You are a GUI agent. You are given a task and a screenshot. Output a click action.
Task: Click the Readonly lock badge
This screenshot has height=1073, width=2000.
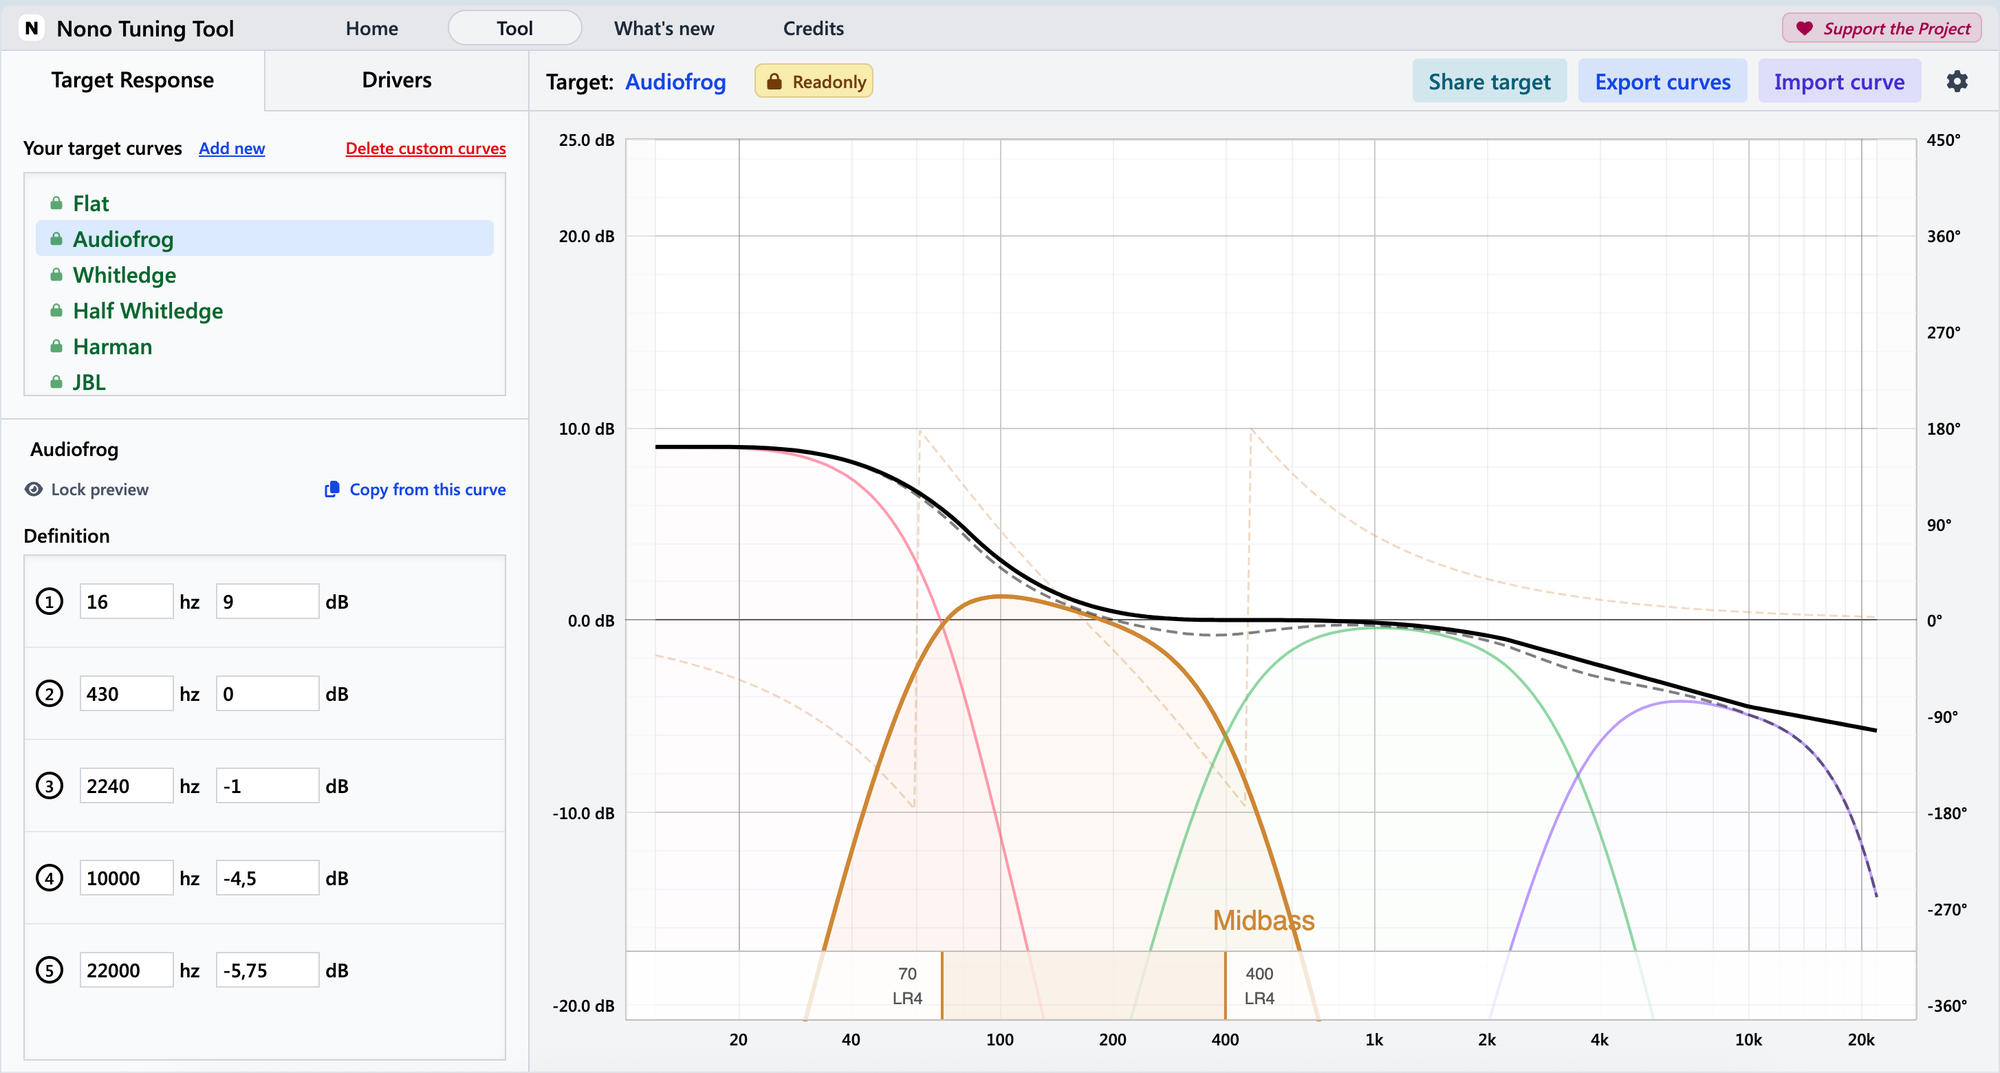pos(814,82)
